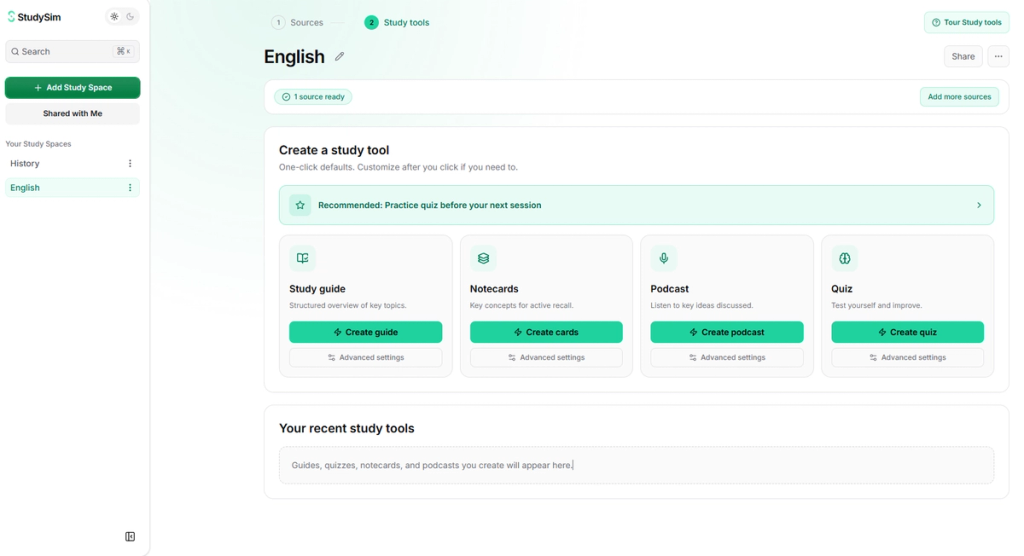Go to the Sources step
This screenshot has width=1024, height=556.
click(x=297, y=22)
